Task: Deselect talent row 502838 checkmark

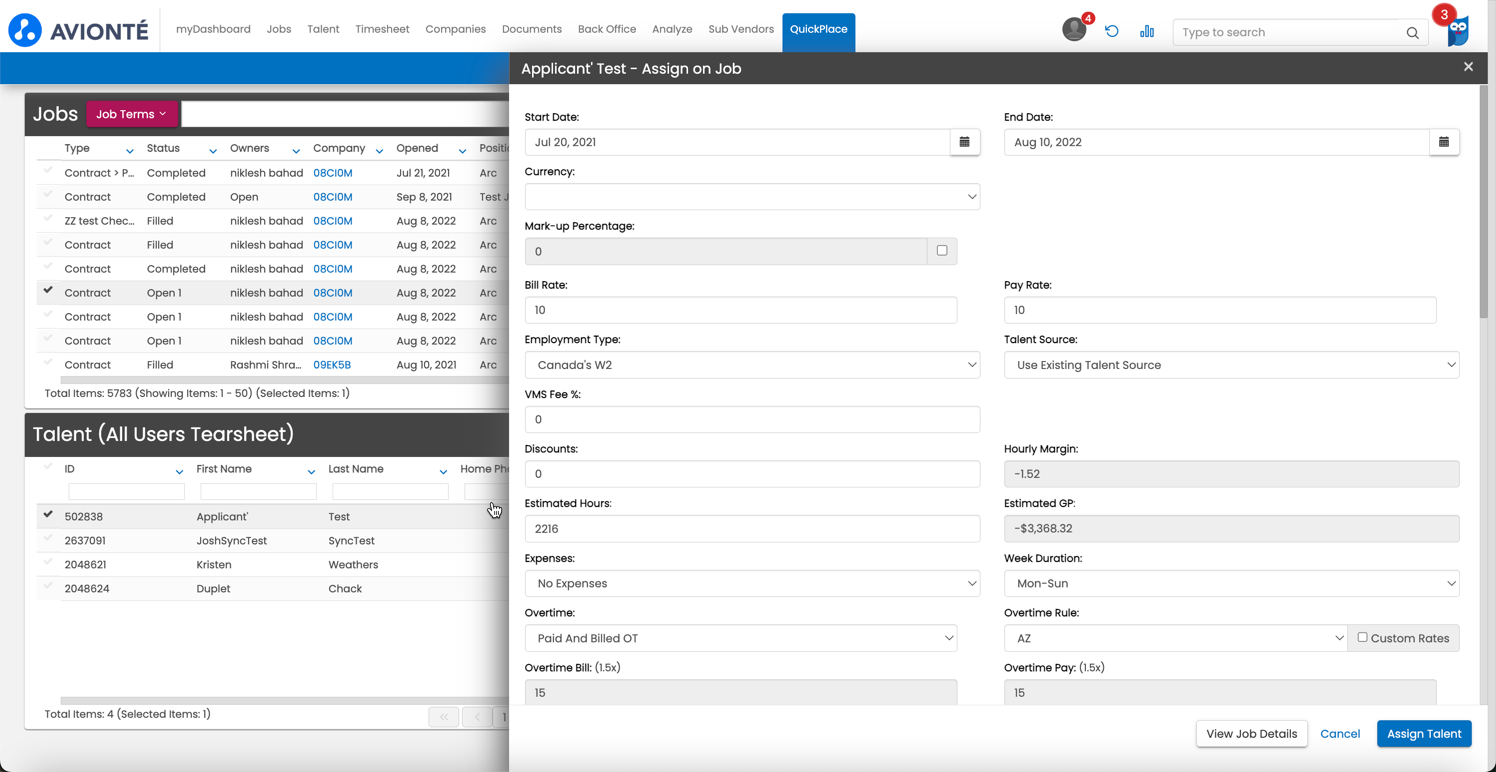Action: coord(48,514)
